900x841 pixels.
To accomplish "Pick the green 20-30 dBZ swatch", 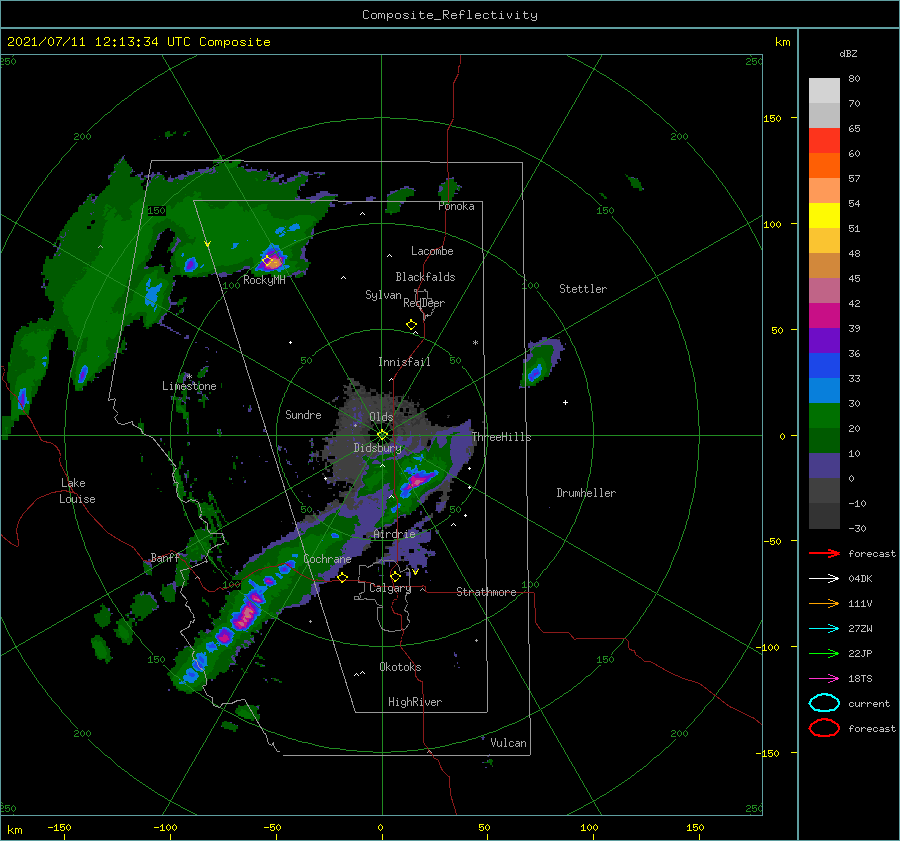I will (824, 416).
